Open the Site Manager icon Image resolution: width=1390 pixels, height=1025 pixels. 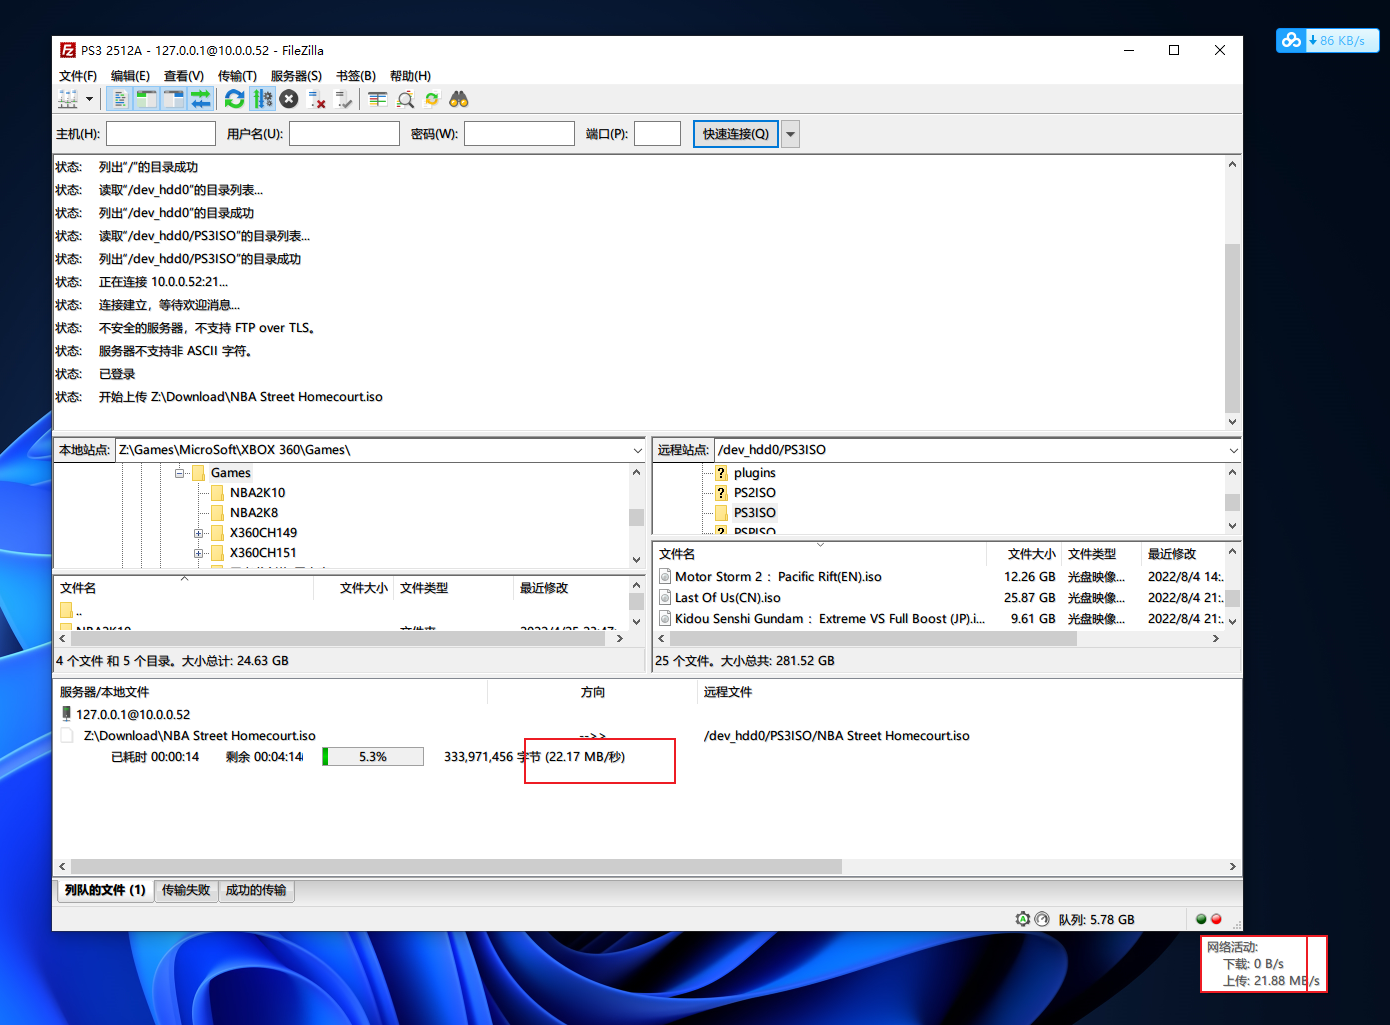tap(68, 99)
